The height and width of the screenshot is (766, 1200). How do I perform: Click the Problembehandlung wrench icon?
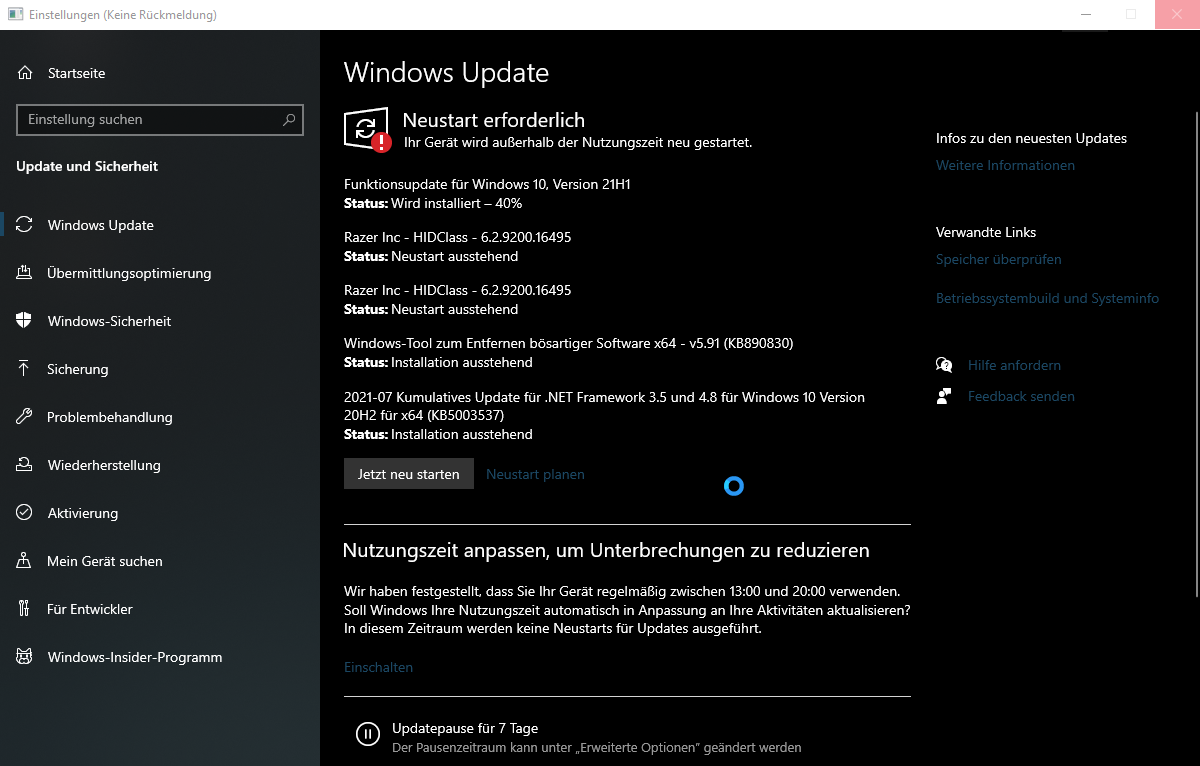25,417
